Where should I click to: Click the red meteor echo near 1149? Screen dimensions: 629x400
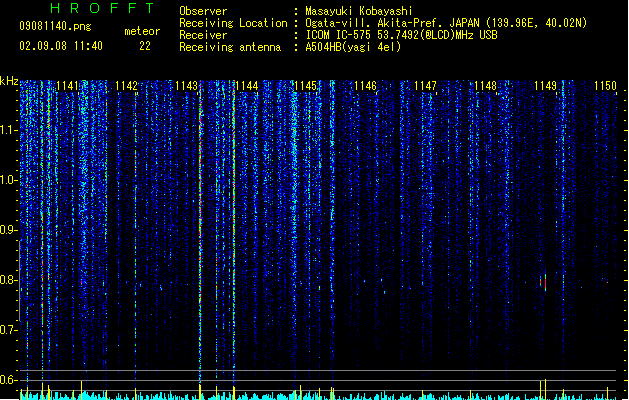[545, 282]
